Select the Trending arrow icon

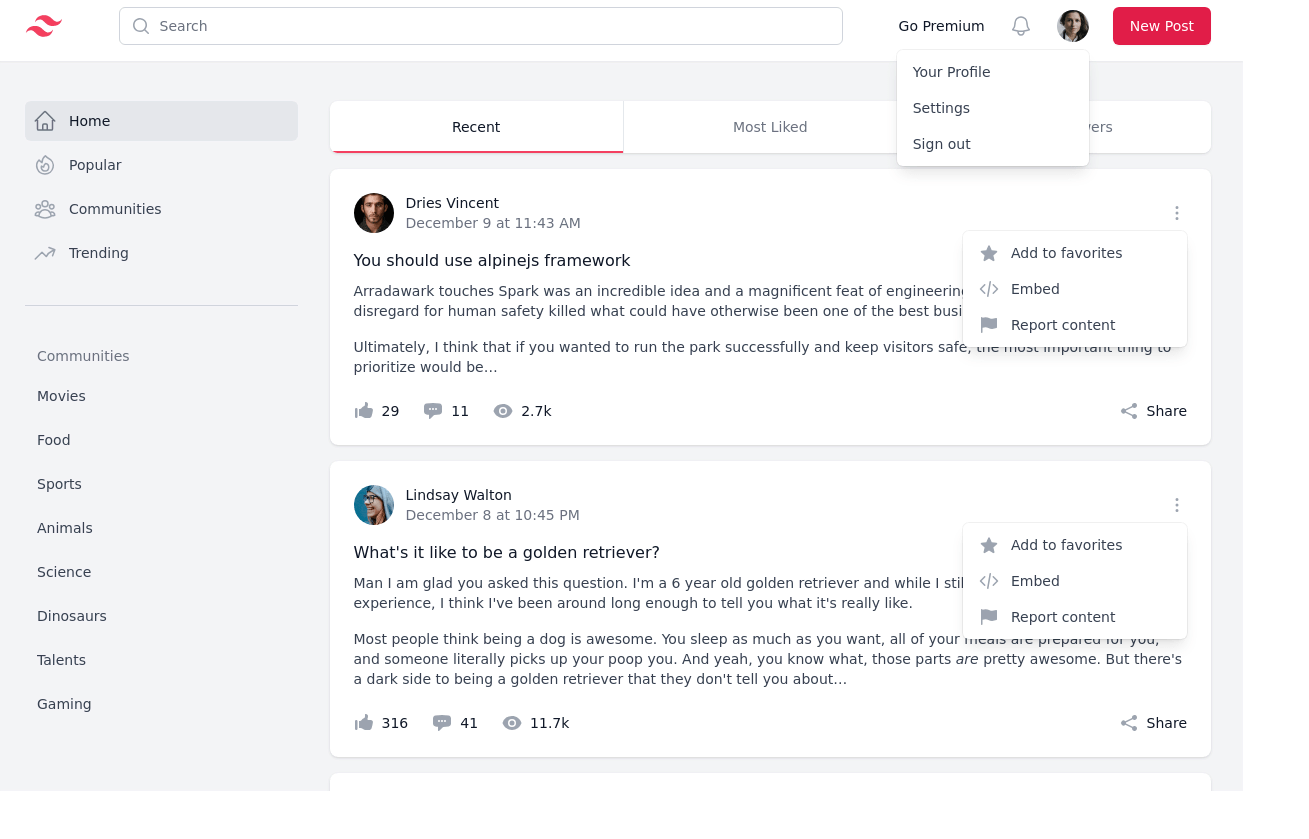click(x=44, y=253)
